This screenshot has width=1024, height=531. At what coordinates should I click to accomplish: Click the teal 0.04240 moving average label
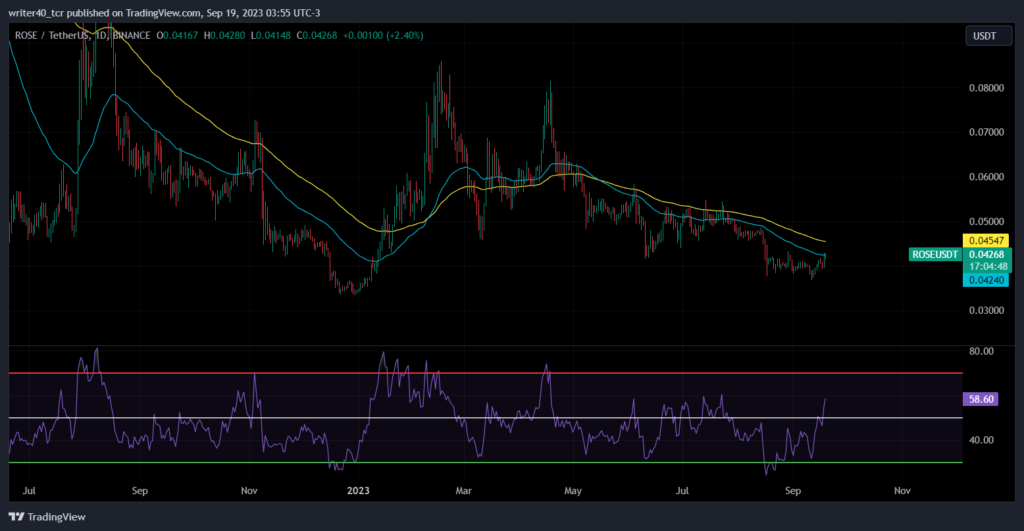pyautogui.click(x=986, y=280)
